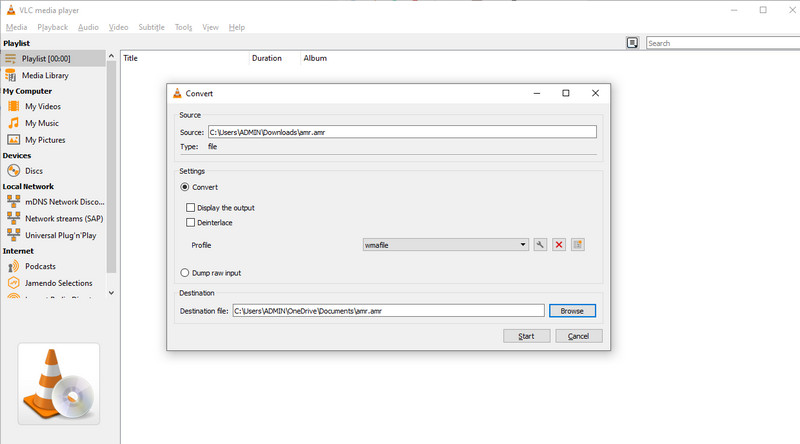Open Jamendo Selections icon
The width and height of the screenshot is (800, 444).
tap(14, 283)
